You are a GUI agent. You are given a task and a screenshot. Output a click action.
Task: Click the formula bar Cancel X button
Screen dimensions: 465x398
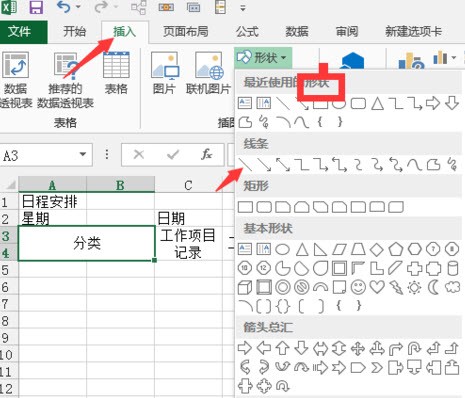pos(139,155)
